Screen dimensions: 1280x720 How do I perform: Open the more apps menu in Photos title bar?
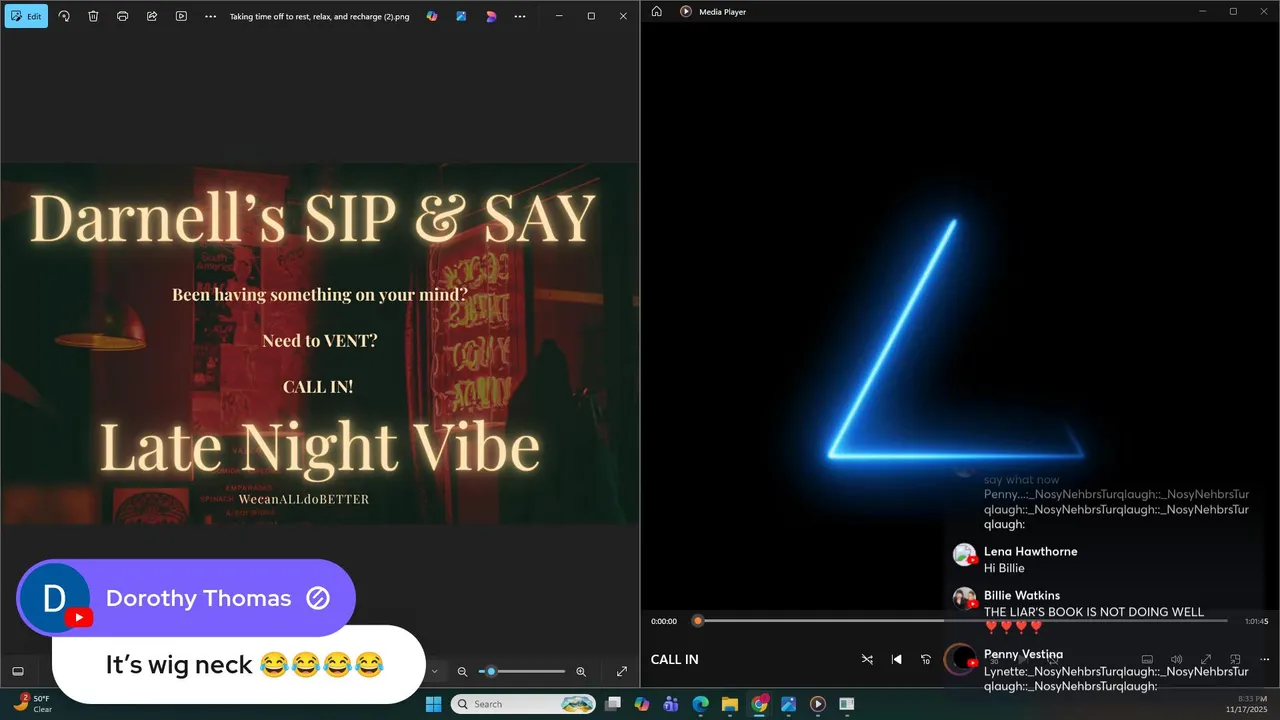pyautogui.click(x=520, y=16)
